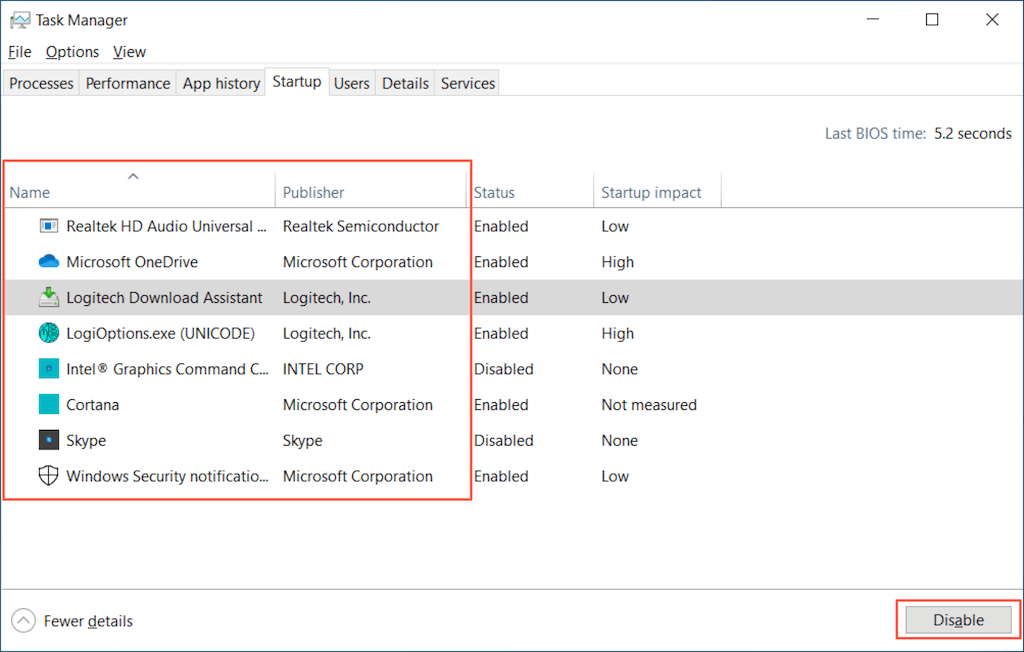
Task: Select the Windows Security shield icon
Action: pos(49,476)
